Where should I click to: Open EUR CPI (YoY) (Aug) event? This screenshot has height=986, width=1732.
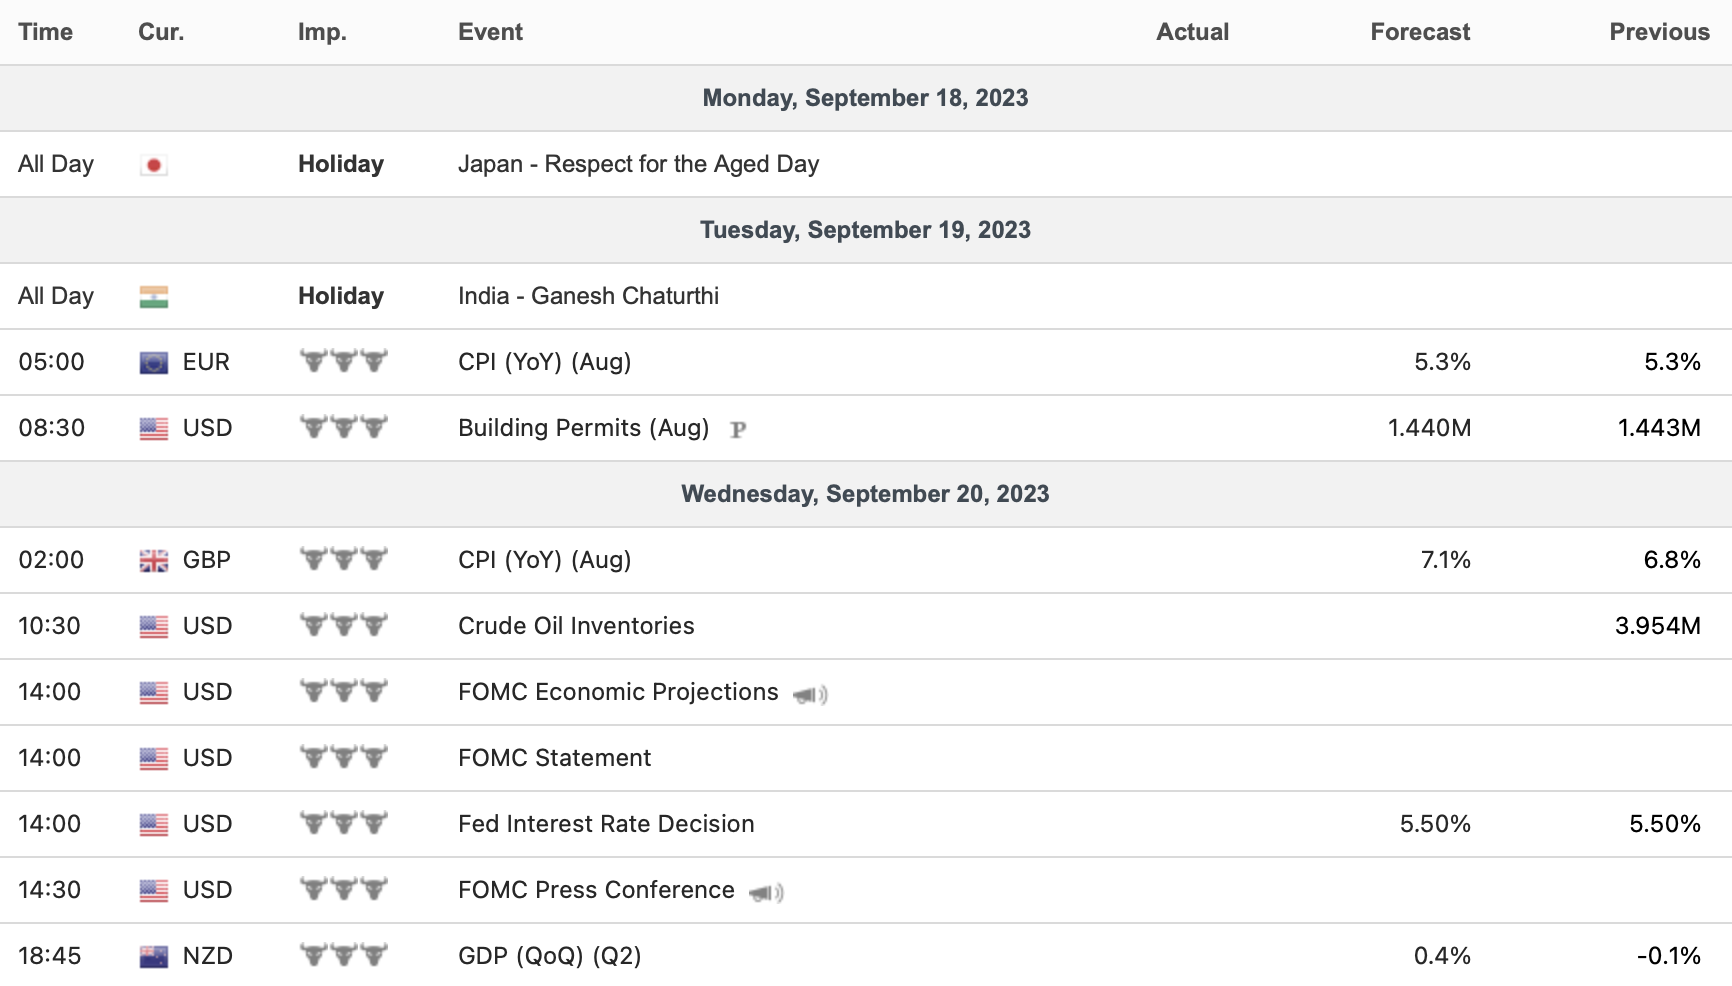(544, 362)
